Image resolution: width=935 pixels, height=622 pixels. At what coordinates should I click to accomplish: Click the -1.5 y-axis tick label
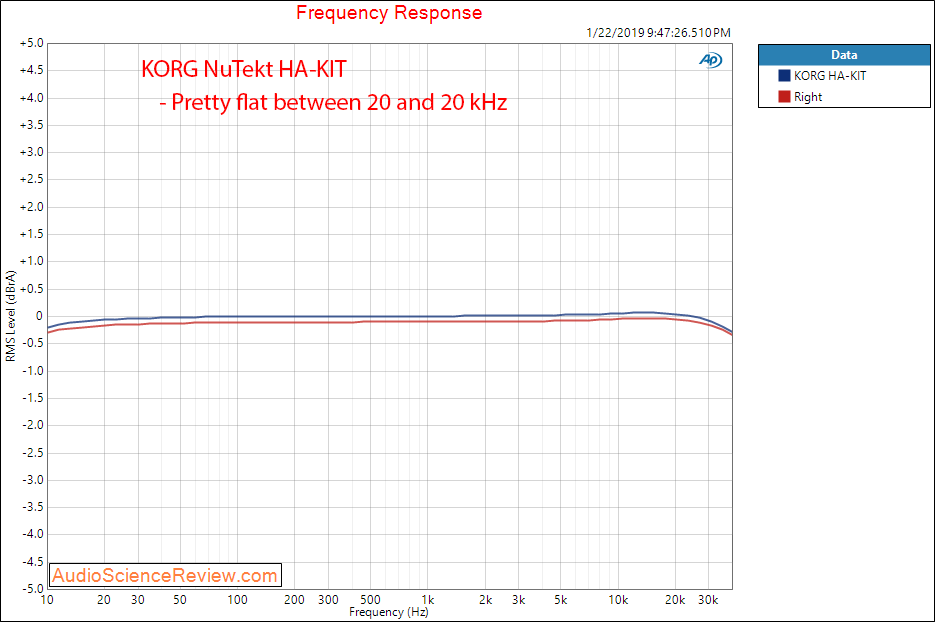(x=33, y=398)
